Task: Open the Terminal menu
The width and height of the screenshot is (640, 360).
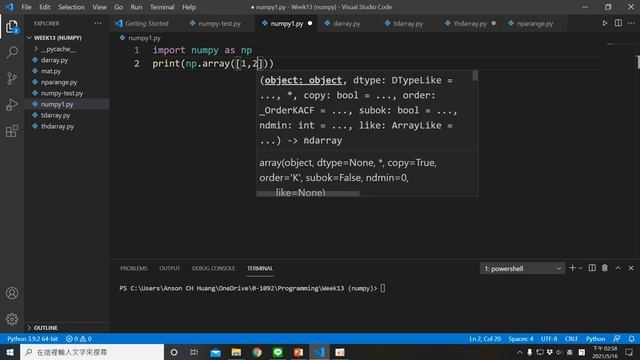Action: coord(162,7)
